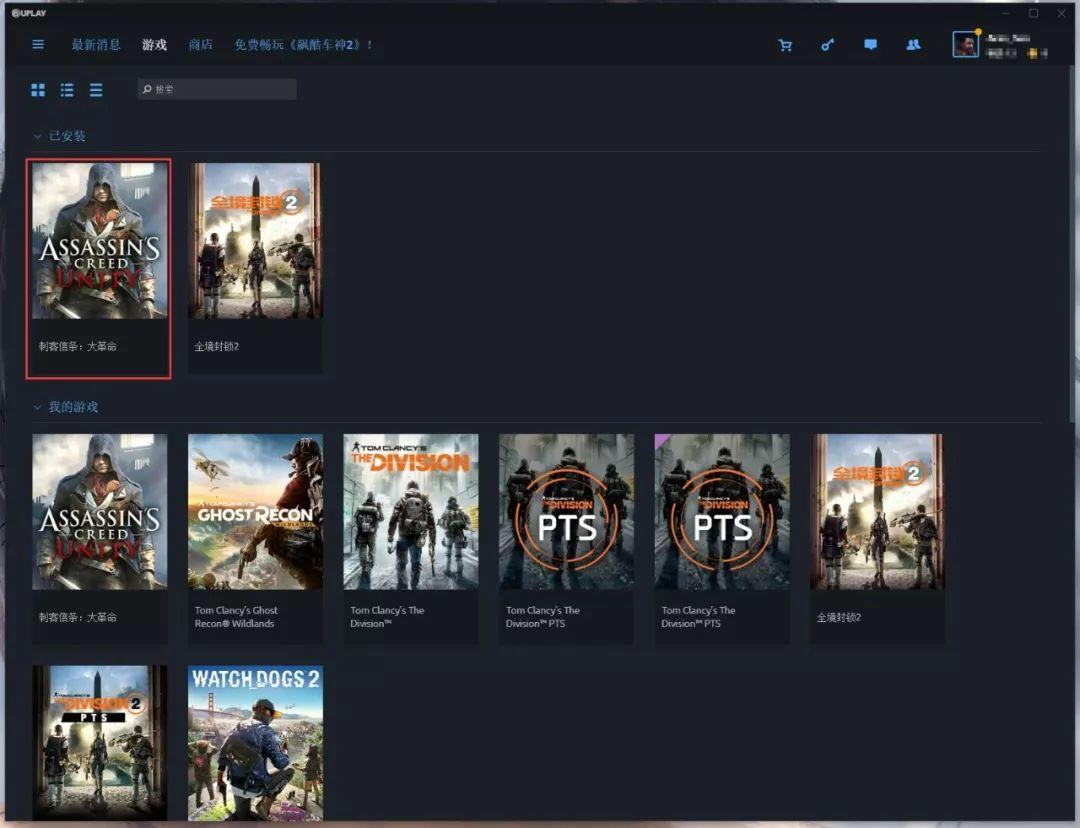This screenshot has width=1080, height=828.
Task: Open 全境封锁2 in the 我的游戏 section
Action: pyautogui.click(x=877, y=539)
